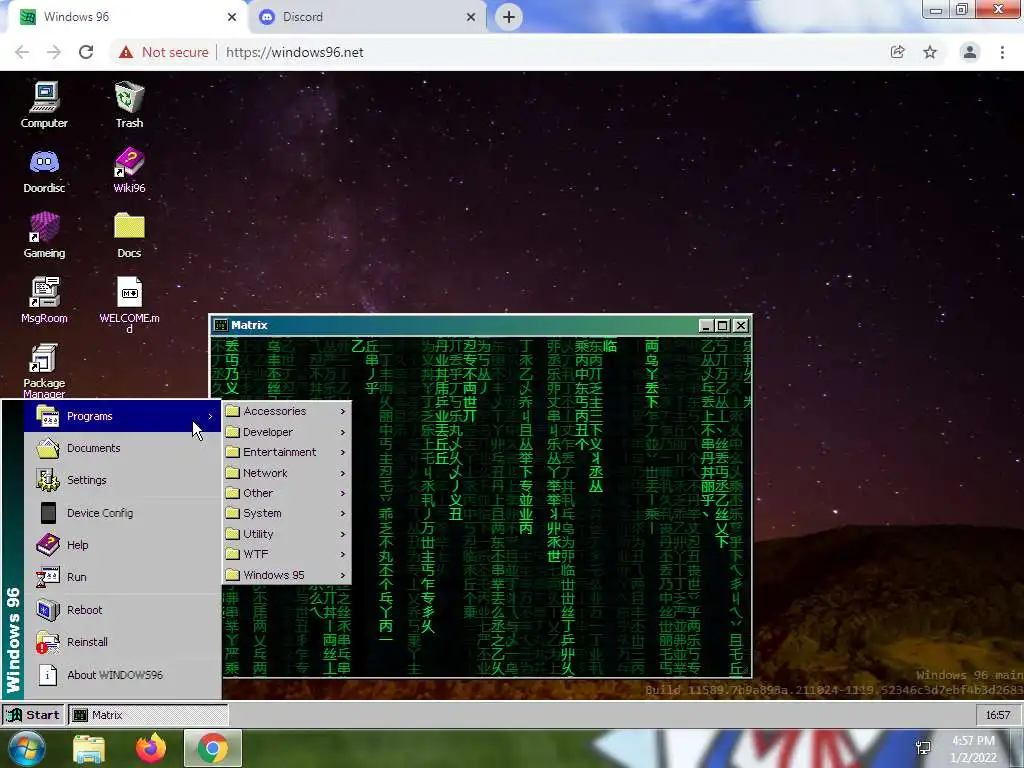The height and width of the screenshot is (768, 1024).
Task: Select the Windows 96 browser tab
Action: coord(128,17)
